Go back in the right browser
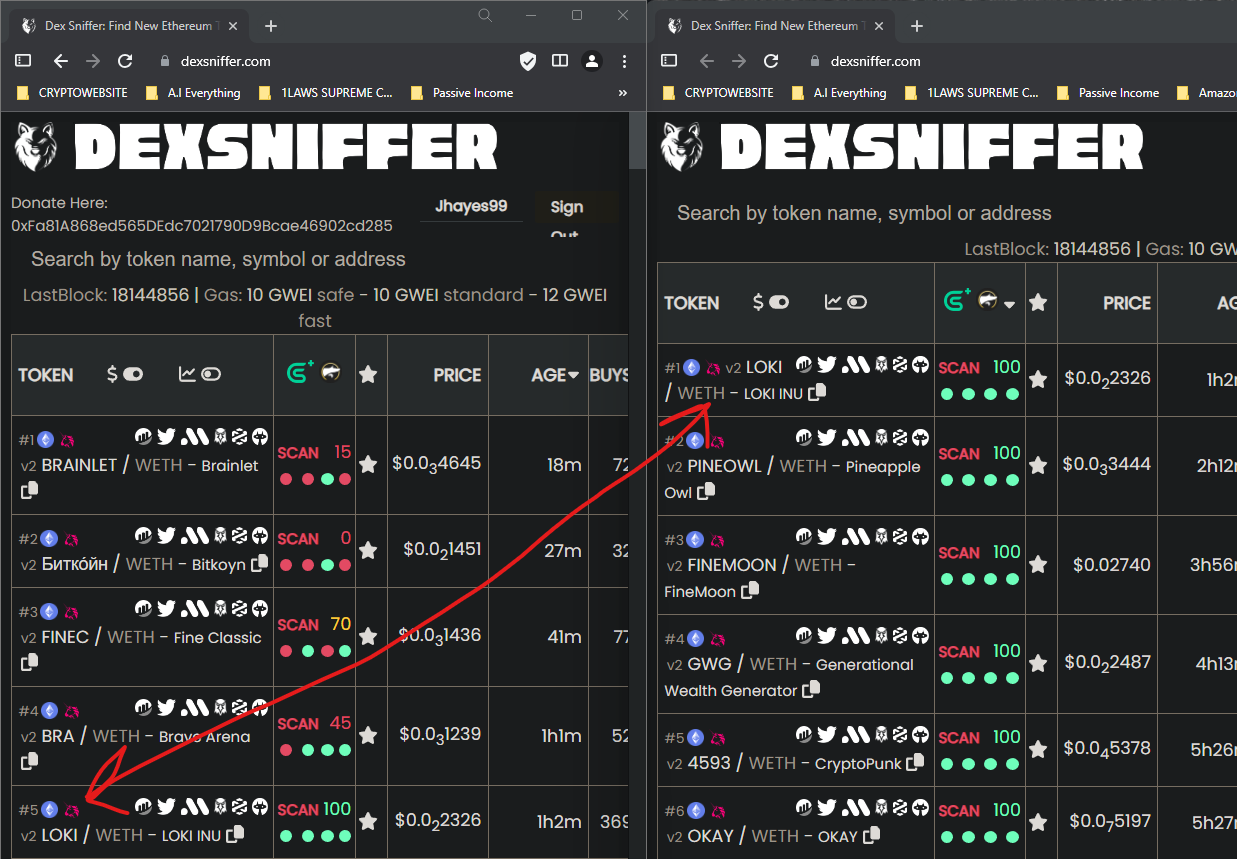Screen dimensions: 1237x859 tap(707, 61)
